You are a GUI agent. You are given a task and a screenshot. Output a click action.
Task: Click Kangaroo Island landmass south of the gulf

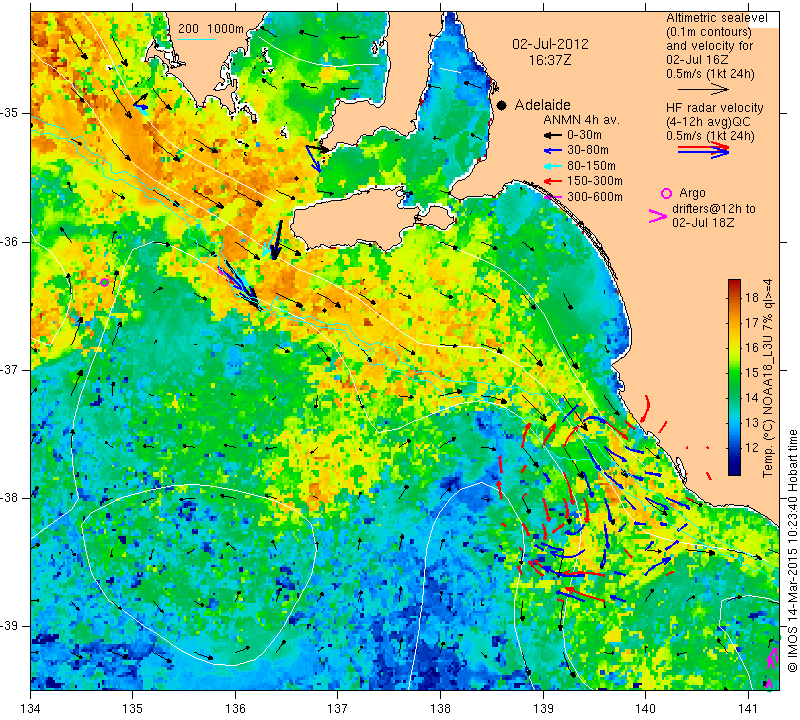tap(358, 216)
